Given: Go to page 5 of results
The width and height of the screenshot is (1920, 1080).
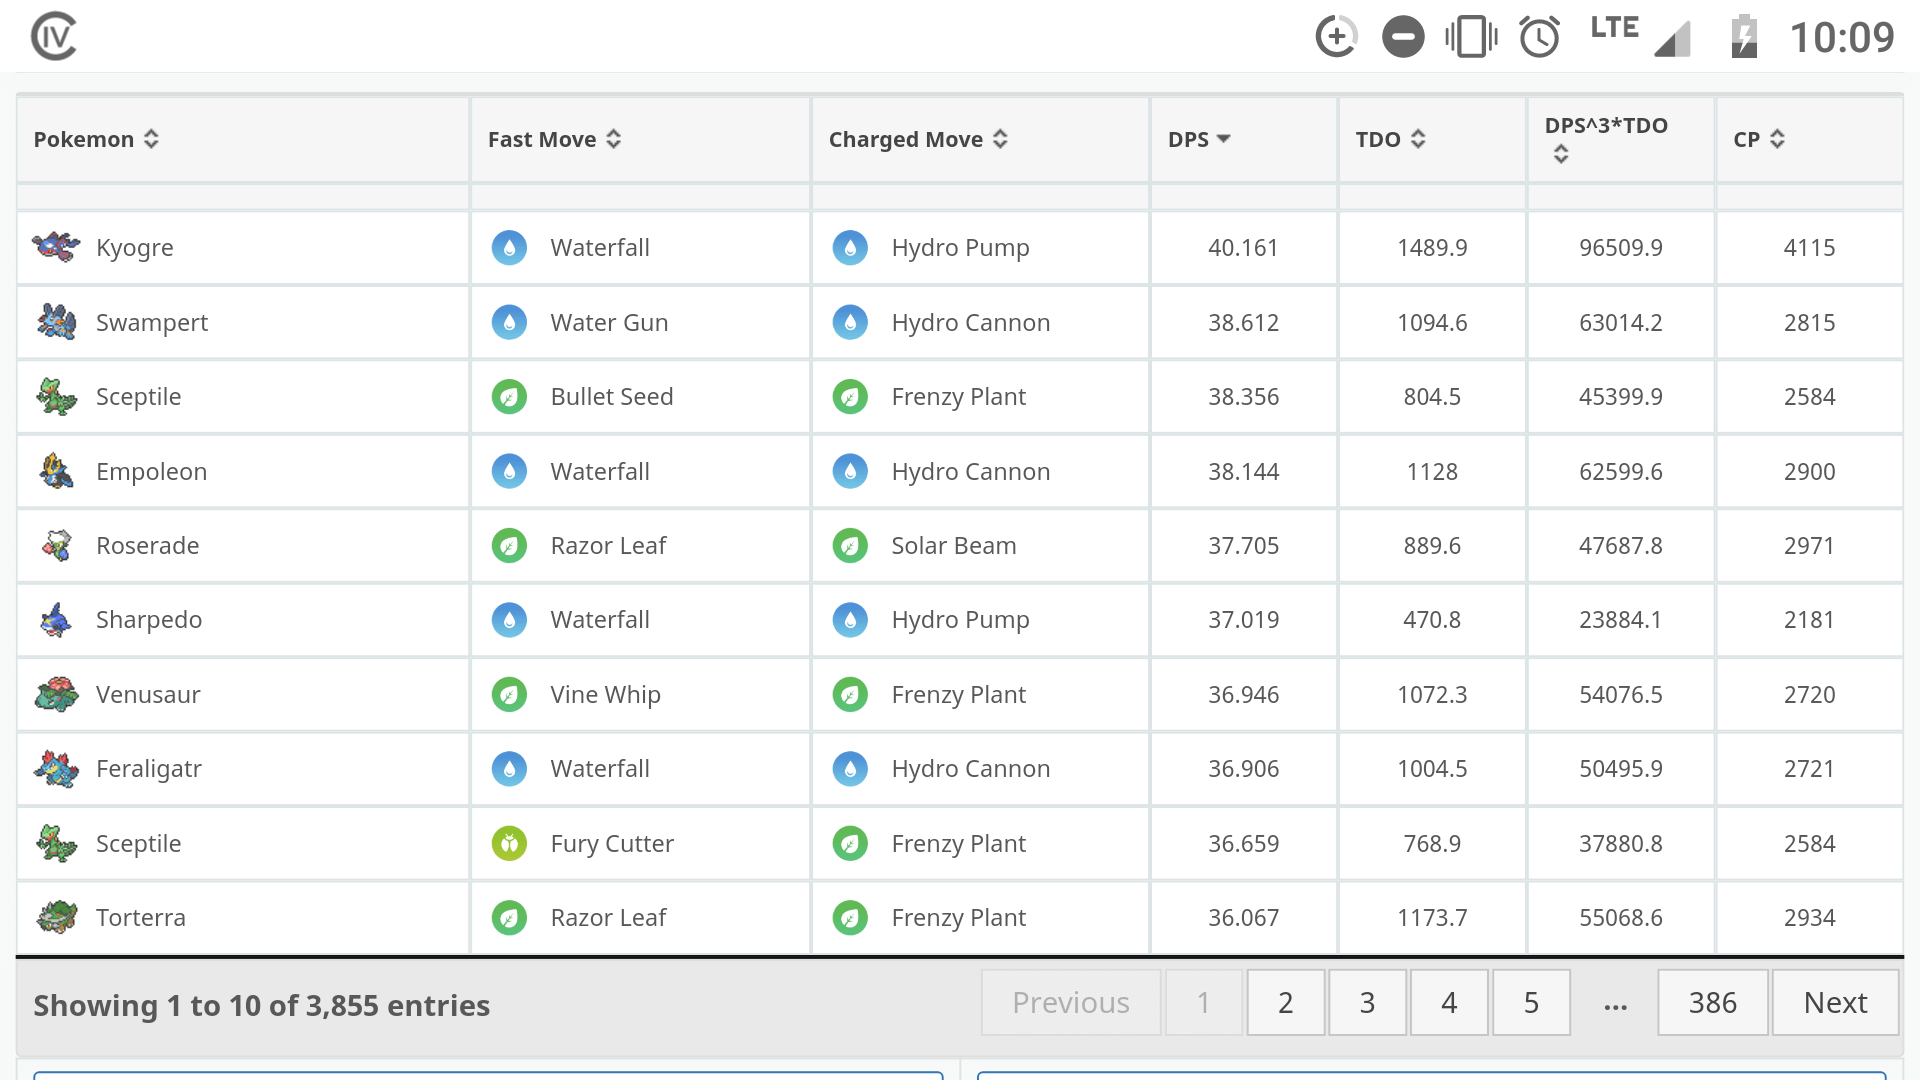Looking at the screenshot, I should (1532, 1002).
